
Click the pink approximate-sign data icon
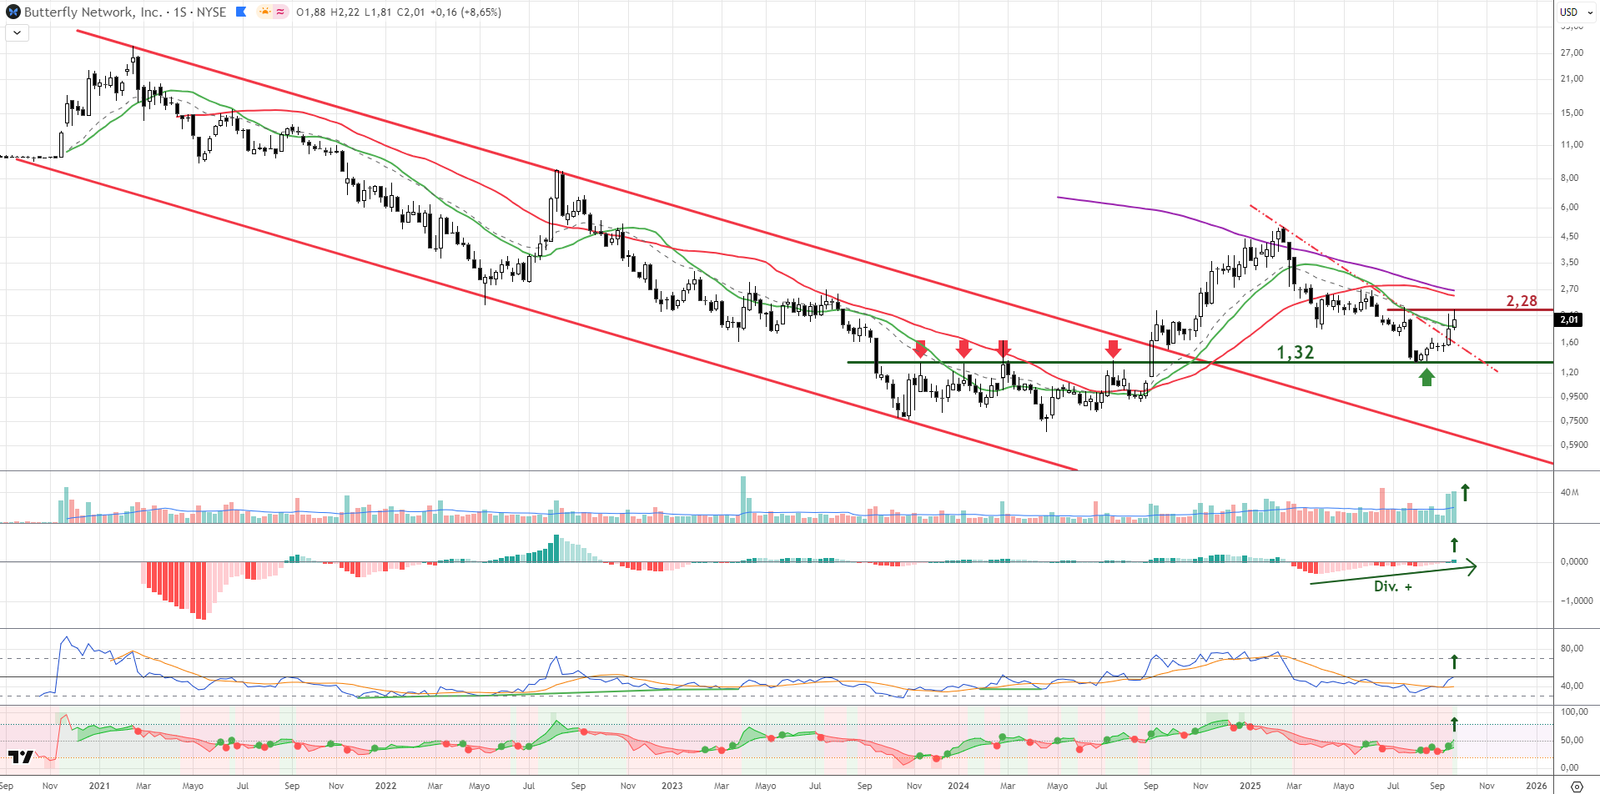point(280,12)
